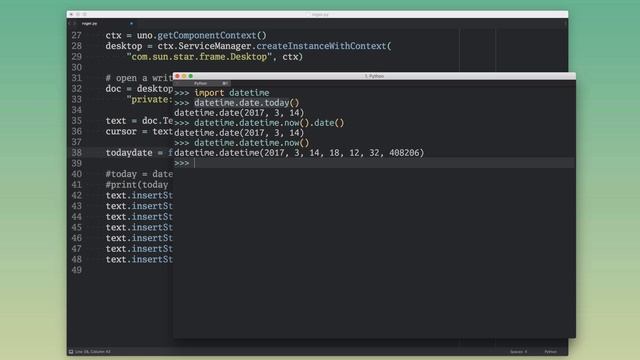
Task: Click "createInstanceWithContext" in line 28
Action: click(x=321, y=46)
